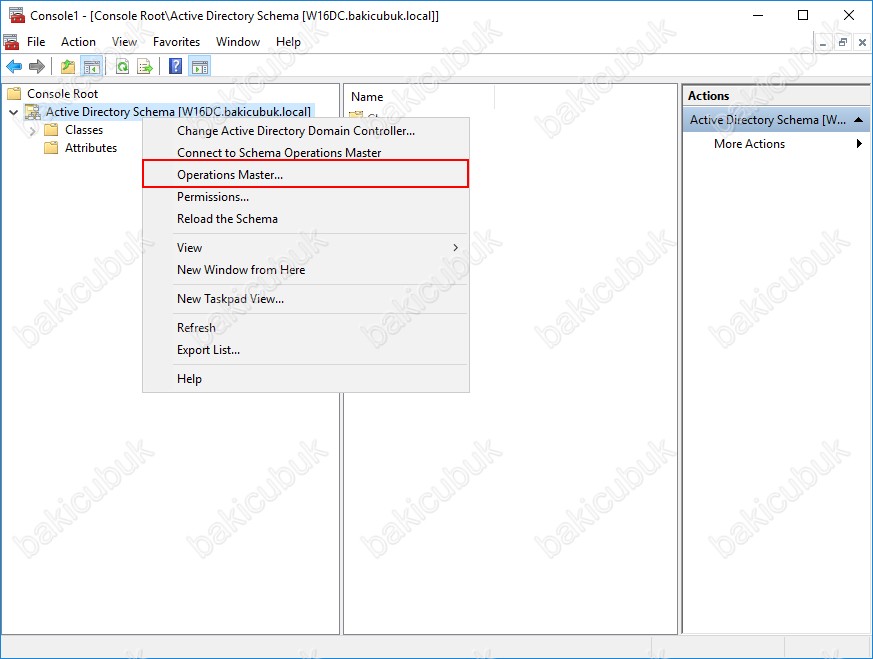Collapse the Active Directory Schema tree node
This screenshot has height=659, width=873.
(x=14, y=112)
